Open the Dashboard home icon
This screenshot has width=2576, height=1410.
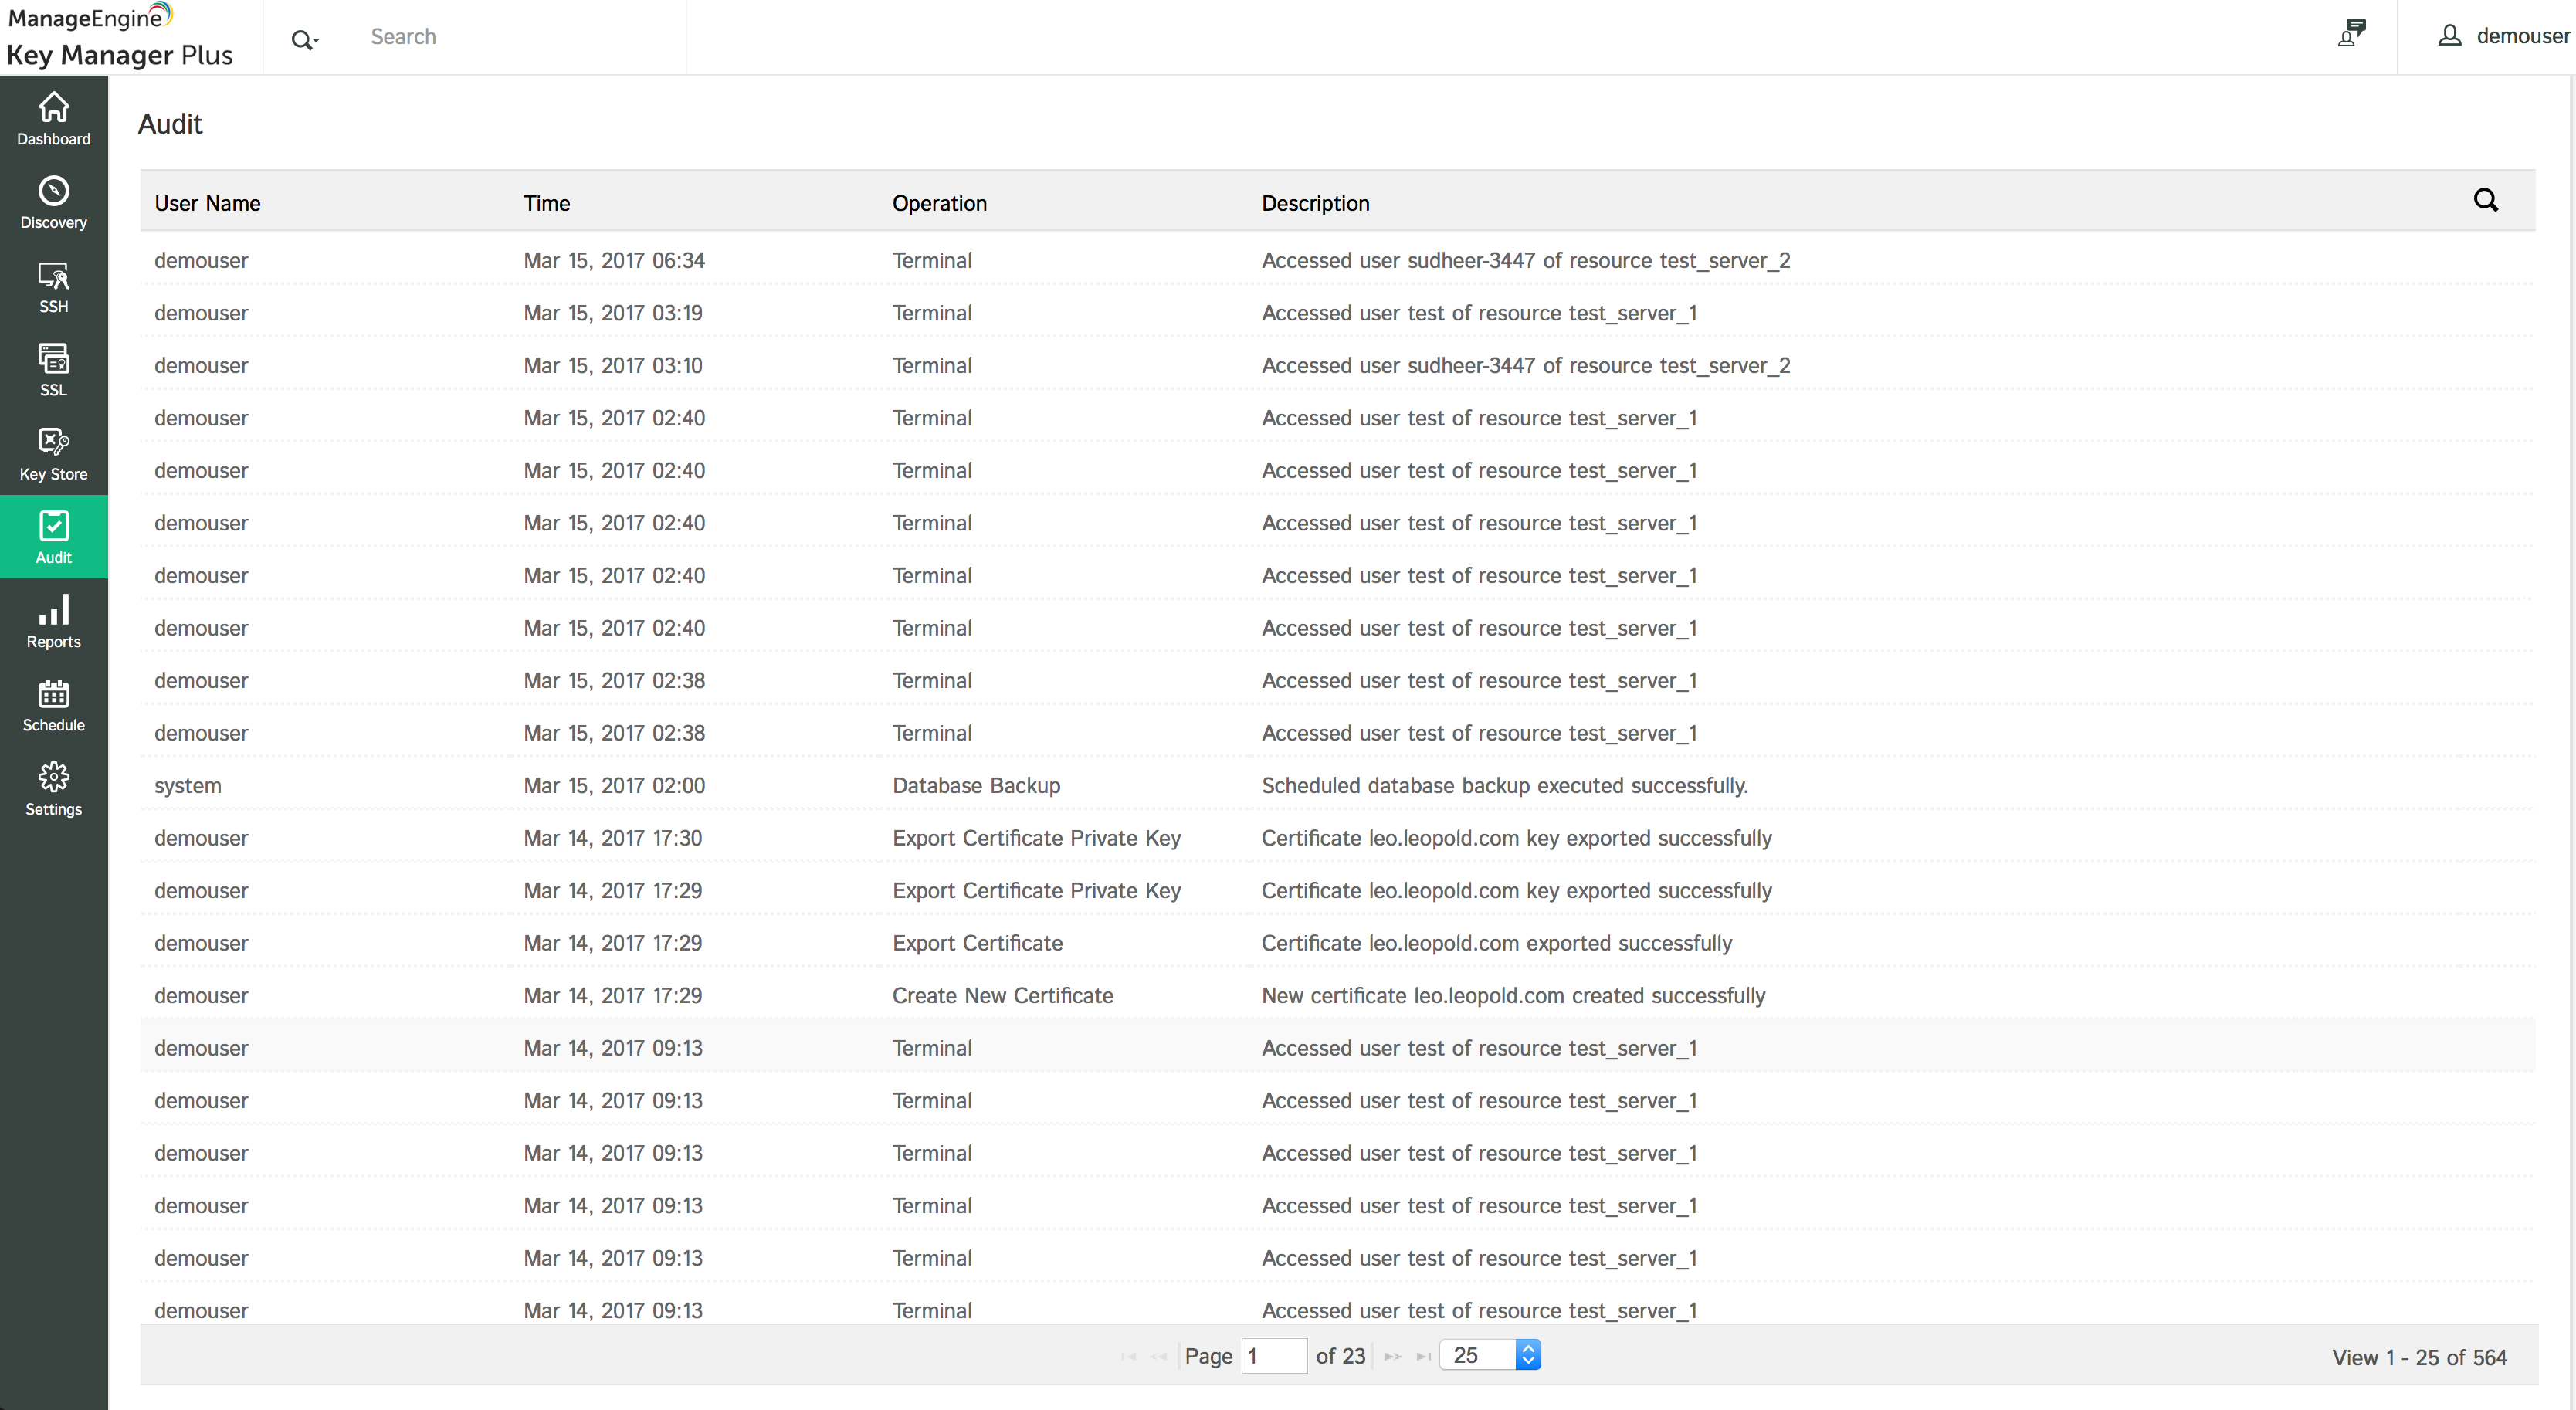point(53,118)
